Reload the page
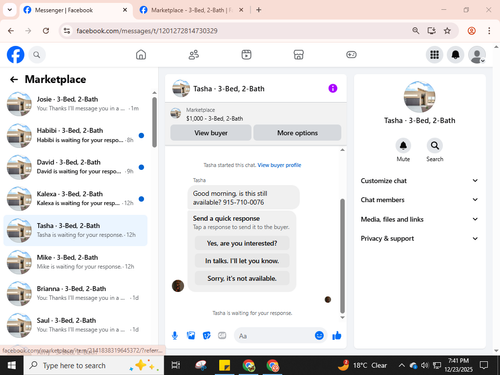 (x=46, y=31)
